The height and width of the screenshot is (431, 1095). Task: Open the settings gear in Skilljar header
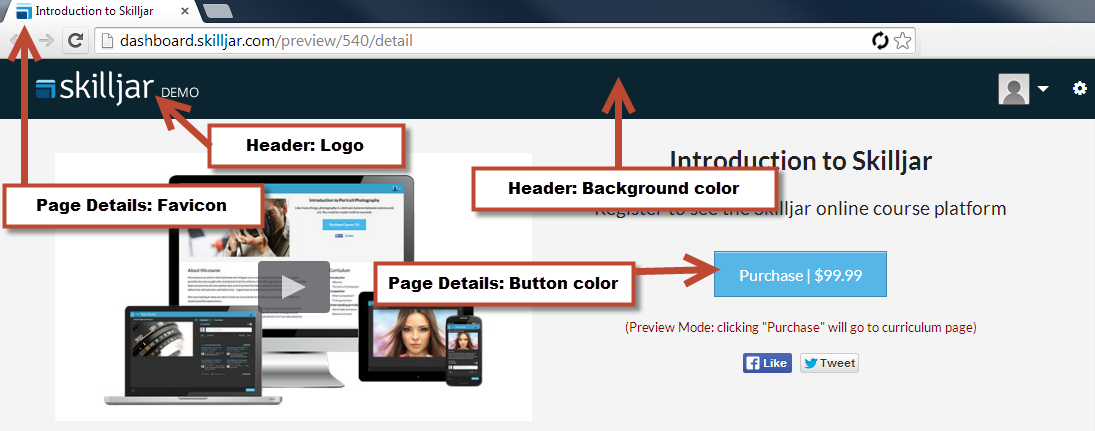click(1080, 89)
